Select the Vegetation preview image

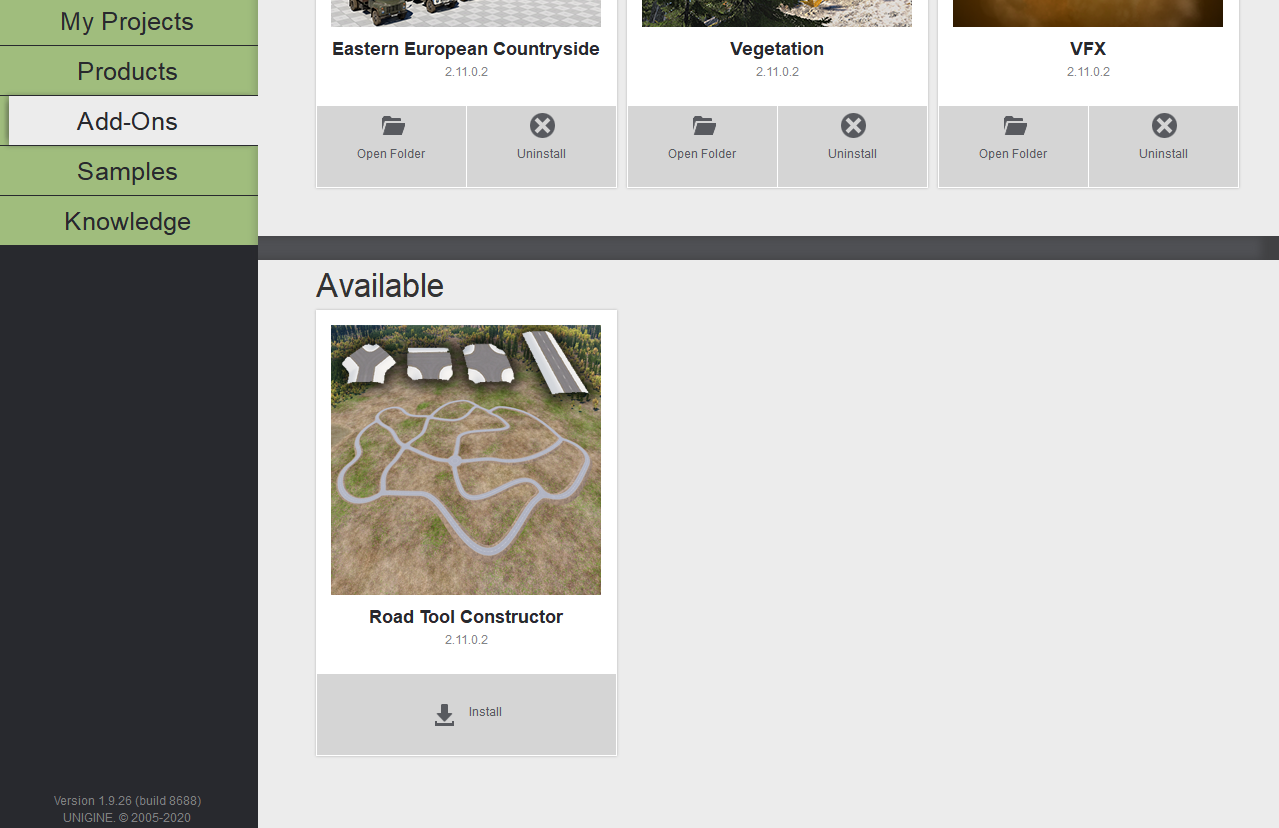pos(777,13)
